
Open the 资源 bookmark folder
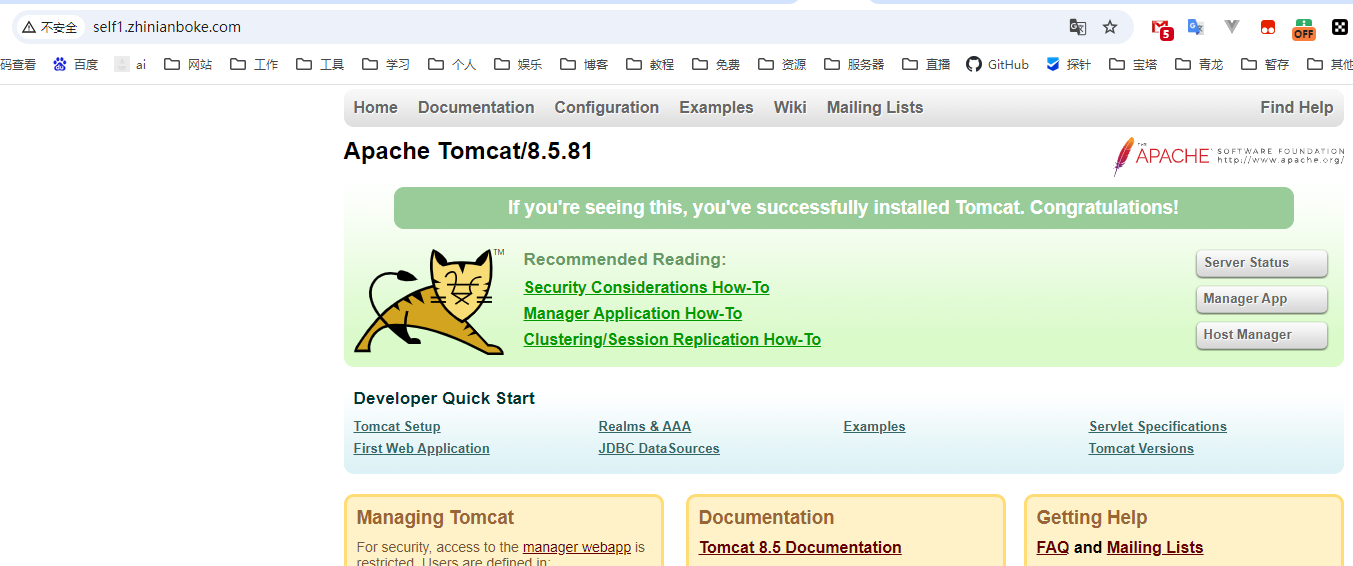point(782,64)
